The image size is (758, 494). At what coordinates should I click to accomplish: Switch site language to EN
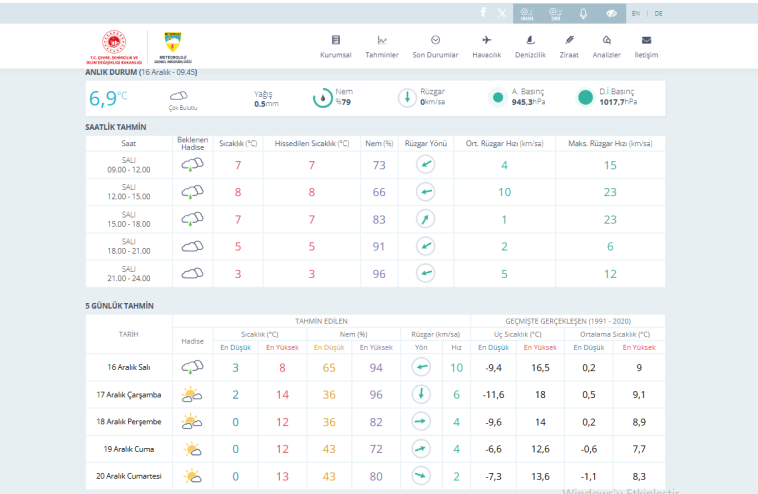click(x=636, y=13)
